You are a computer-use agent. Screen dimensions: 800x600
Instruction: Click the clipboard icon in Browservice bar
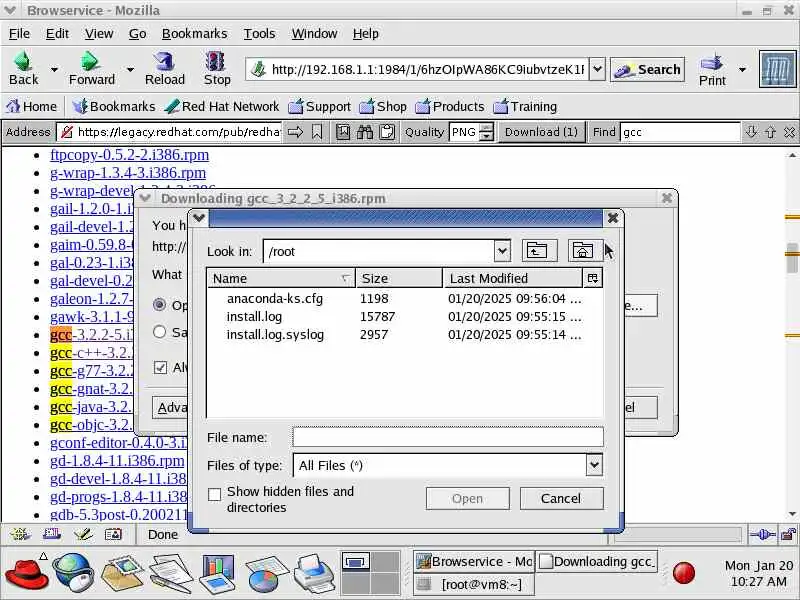point(387,132)
